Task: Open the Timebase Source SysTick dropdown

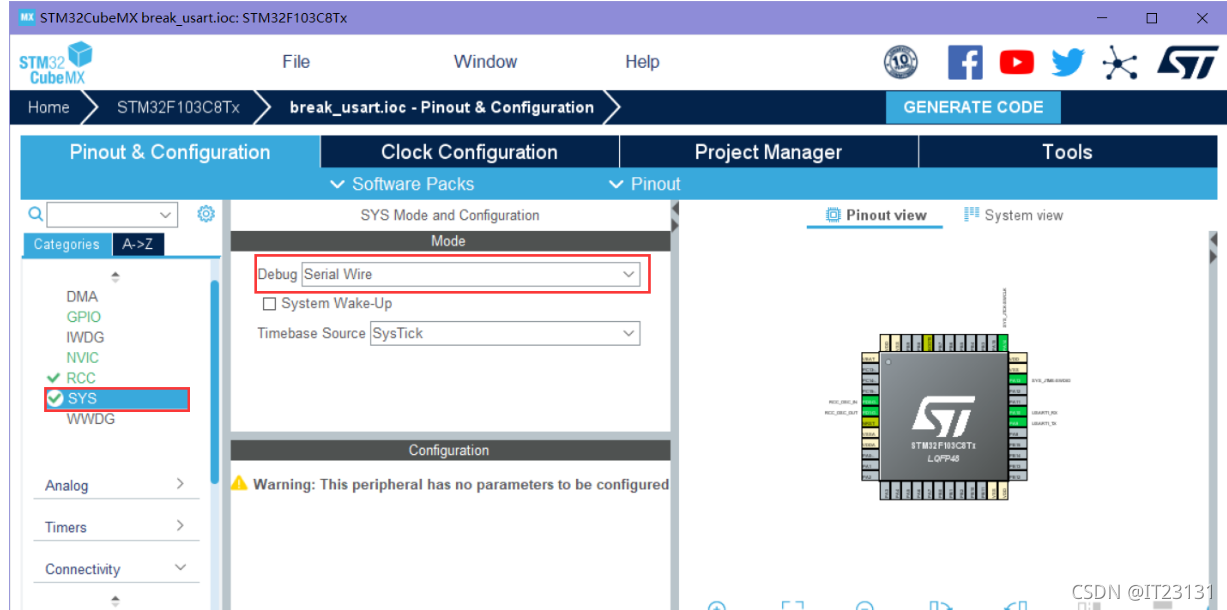Action: click(505, 333)
